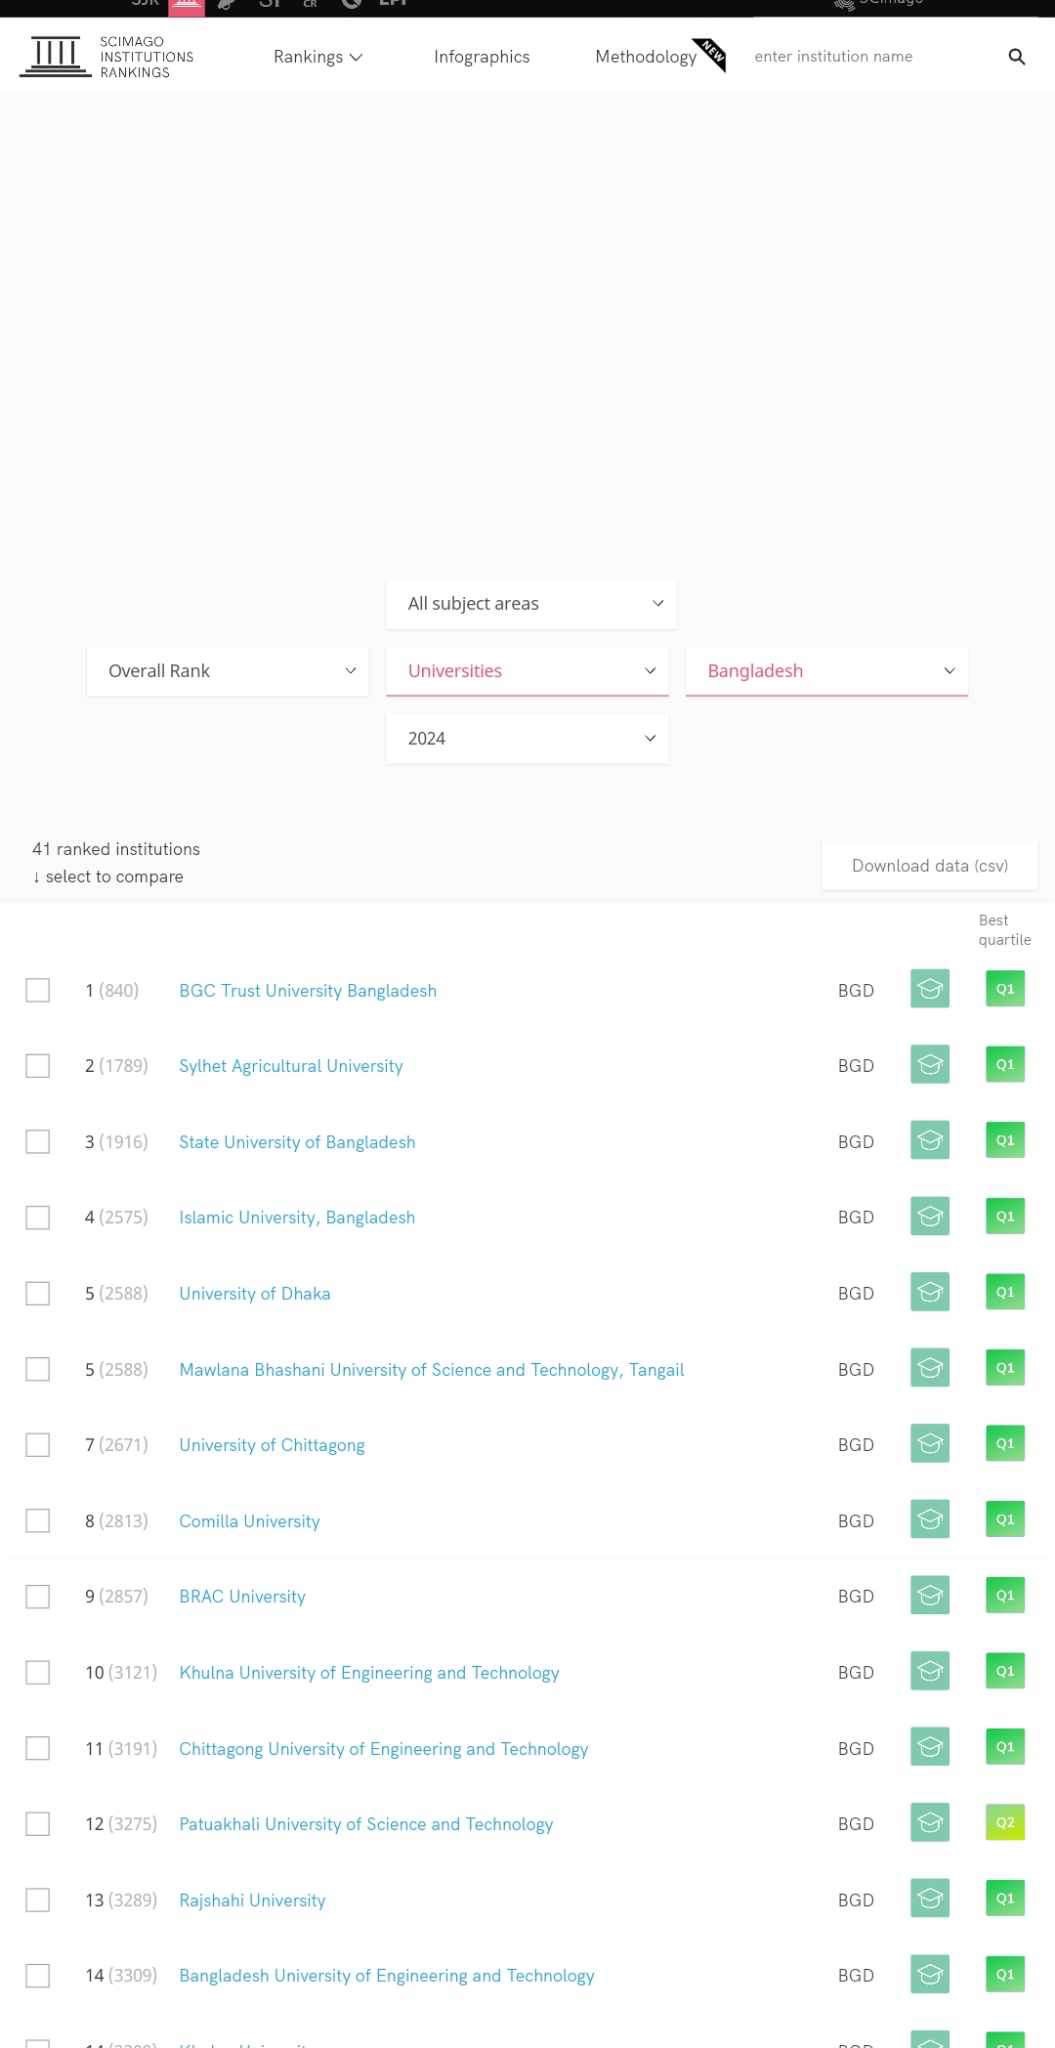Open the BGC Trust University Bangladesh link
The image size is (1055, 2048).
pyautogui.click(x=308, y=991)
